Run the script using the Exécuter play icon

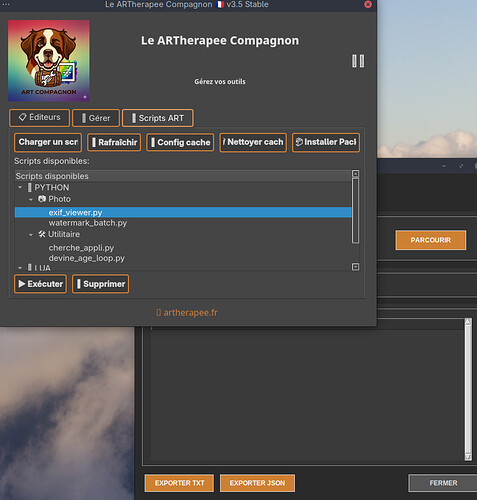click(x=22, y=284)
